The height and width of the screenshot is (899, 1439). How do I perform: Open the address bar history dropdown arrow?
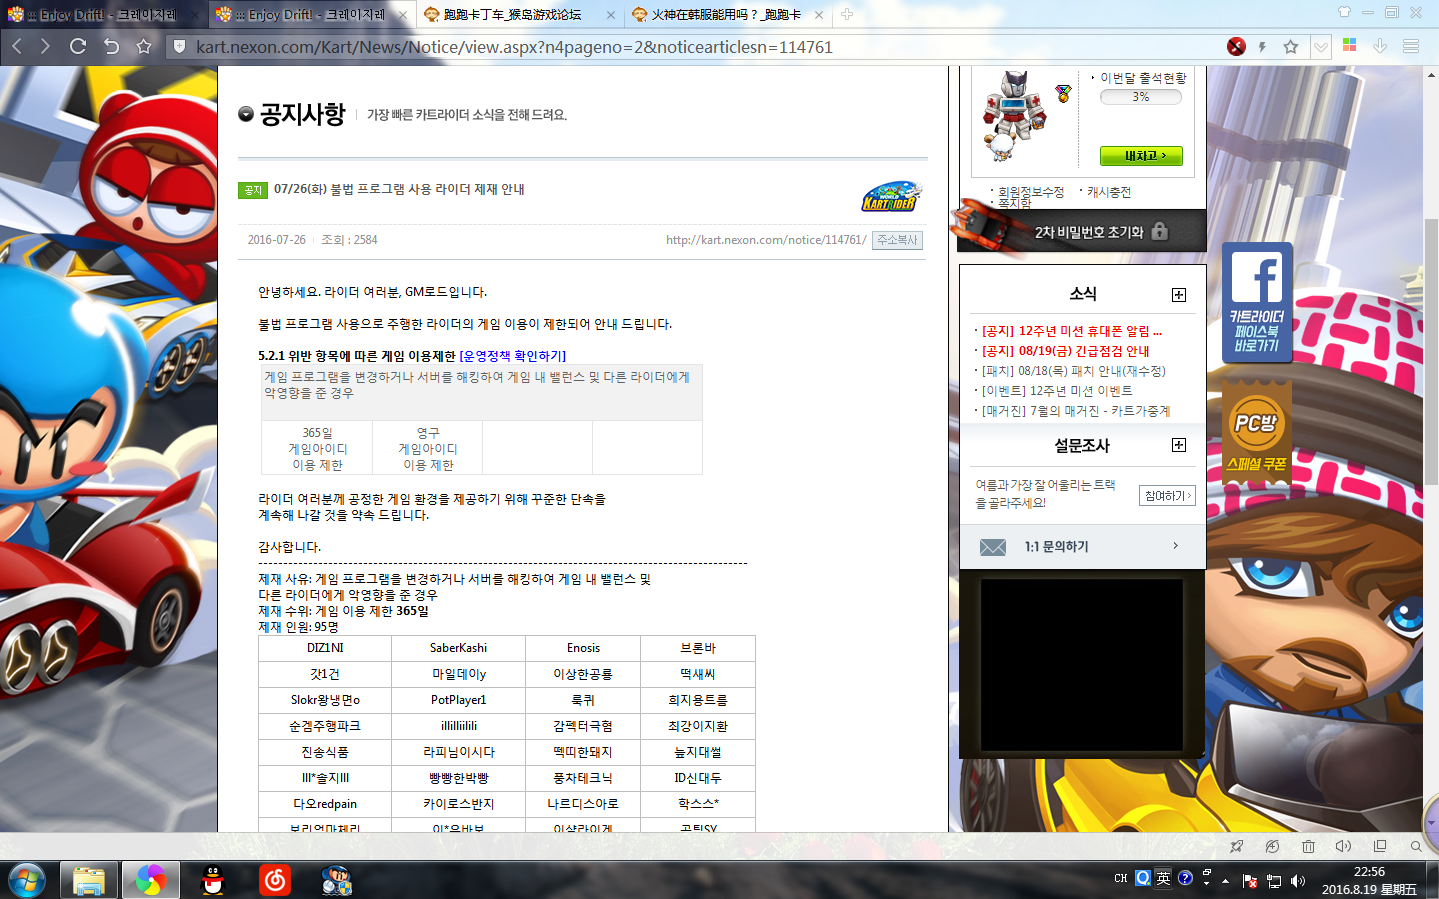[1321, 47]
